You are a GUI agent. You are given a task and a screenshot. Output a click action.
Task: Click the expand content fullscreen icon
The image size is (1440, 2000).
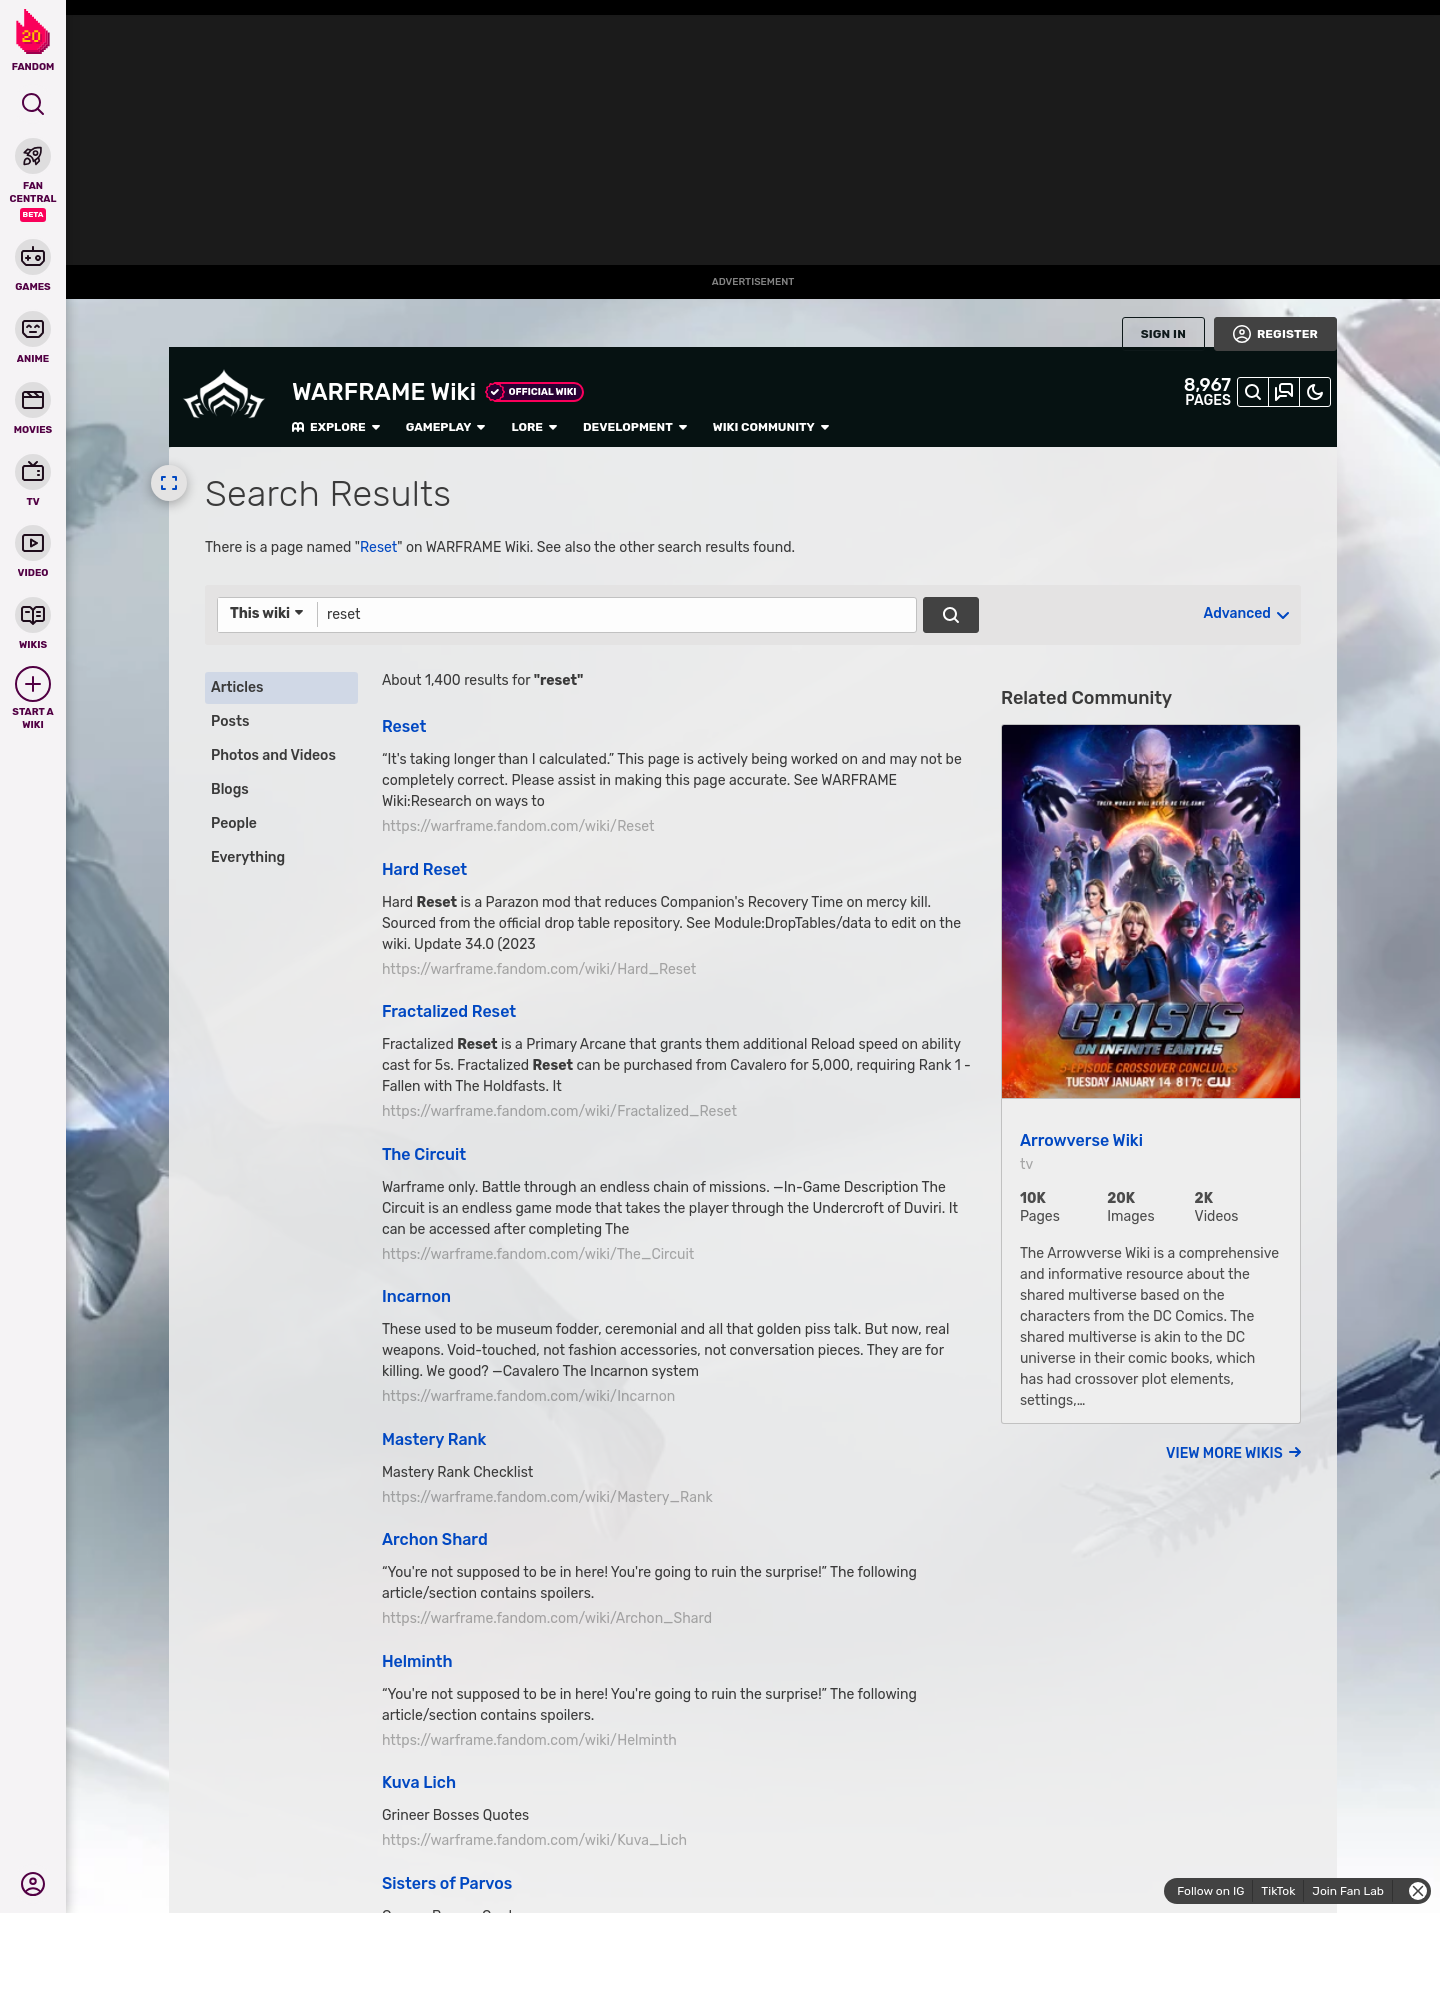[169, 483]
